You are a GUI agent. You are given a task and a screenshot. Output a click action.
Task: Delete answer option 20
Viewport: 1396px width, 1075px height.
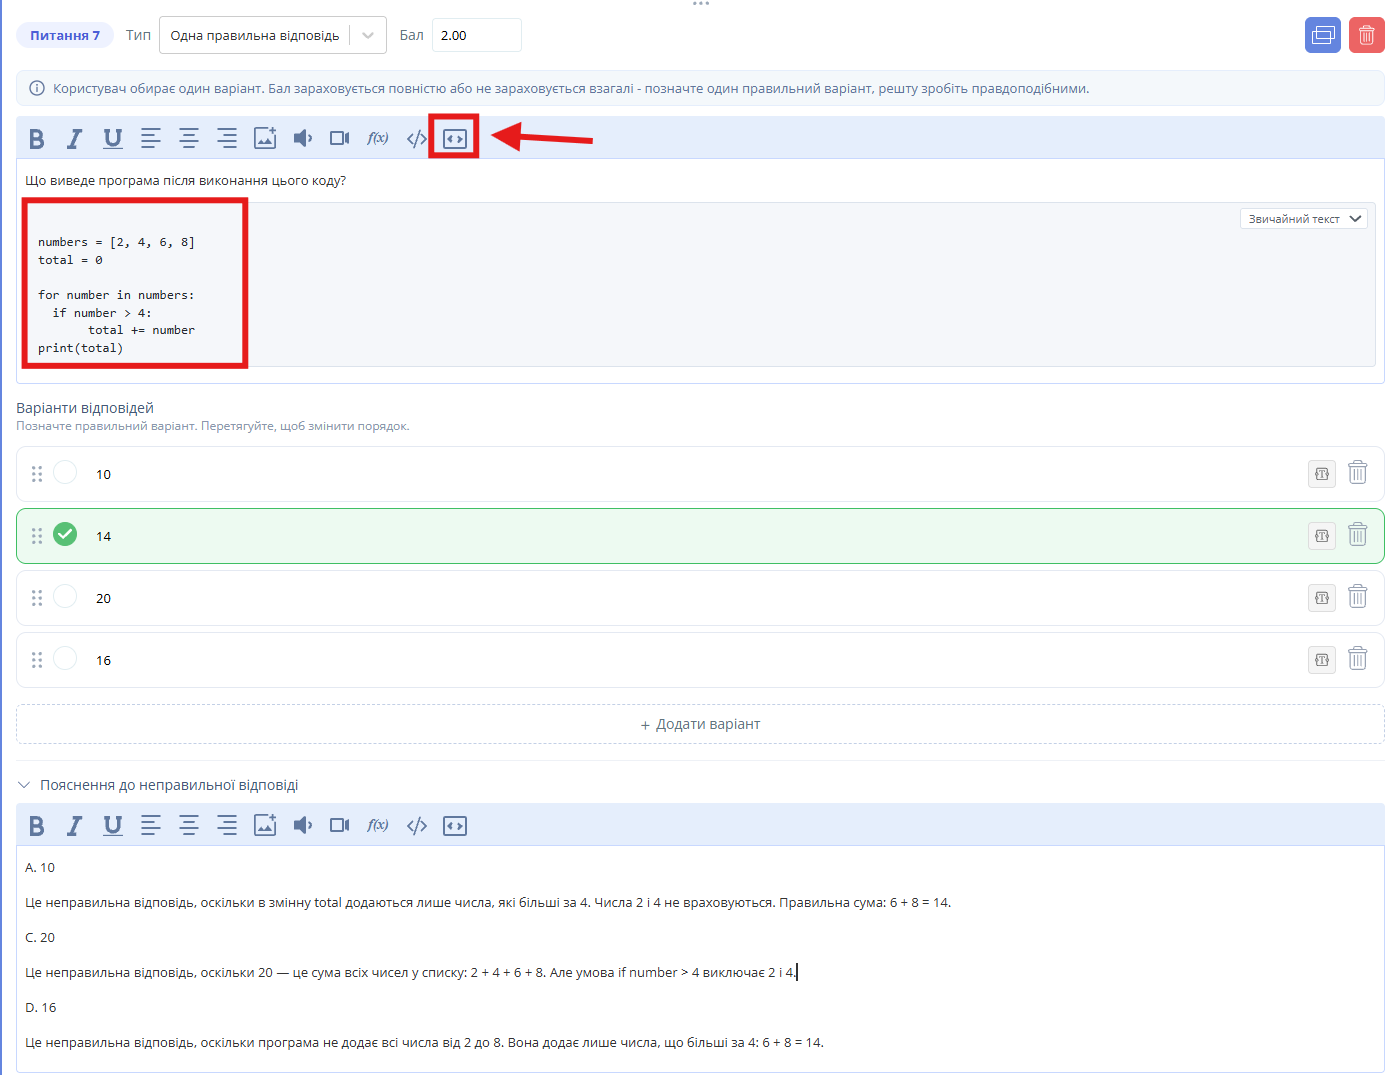tap(1357, 597)
